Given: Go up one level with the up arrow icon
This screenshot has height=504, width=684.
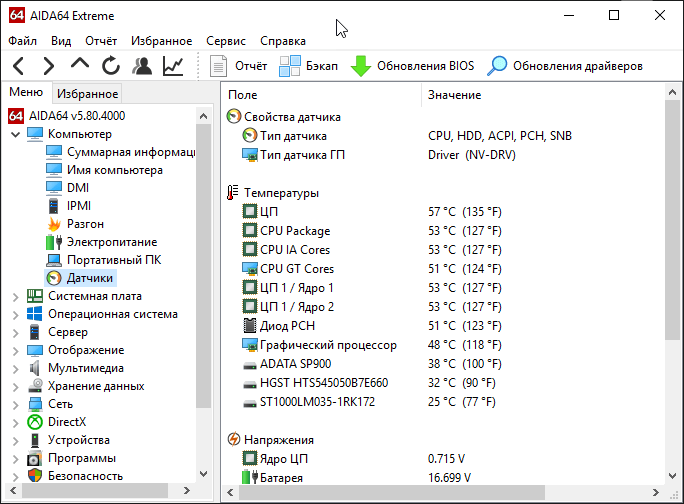Looking at the screenshot, I should (80, 64).
